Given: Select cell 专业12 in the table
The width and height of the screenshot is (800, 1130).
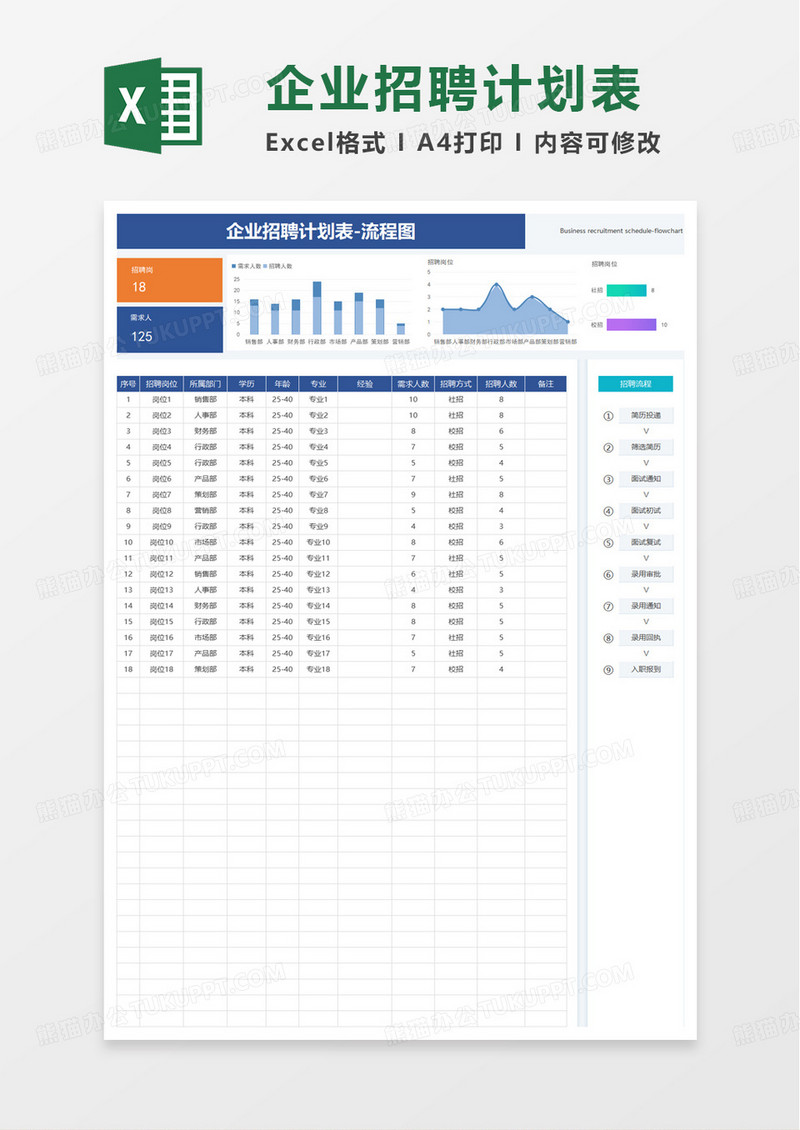Looking at the screenshot, I should pos(319,574).
